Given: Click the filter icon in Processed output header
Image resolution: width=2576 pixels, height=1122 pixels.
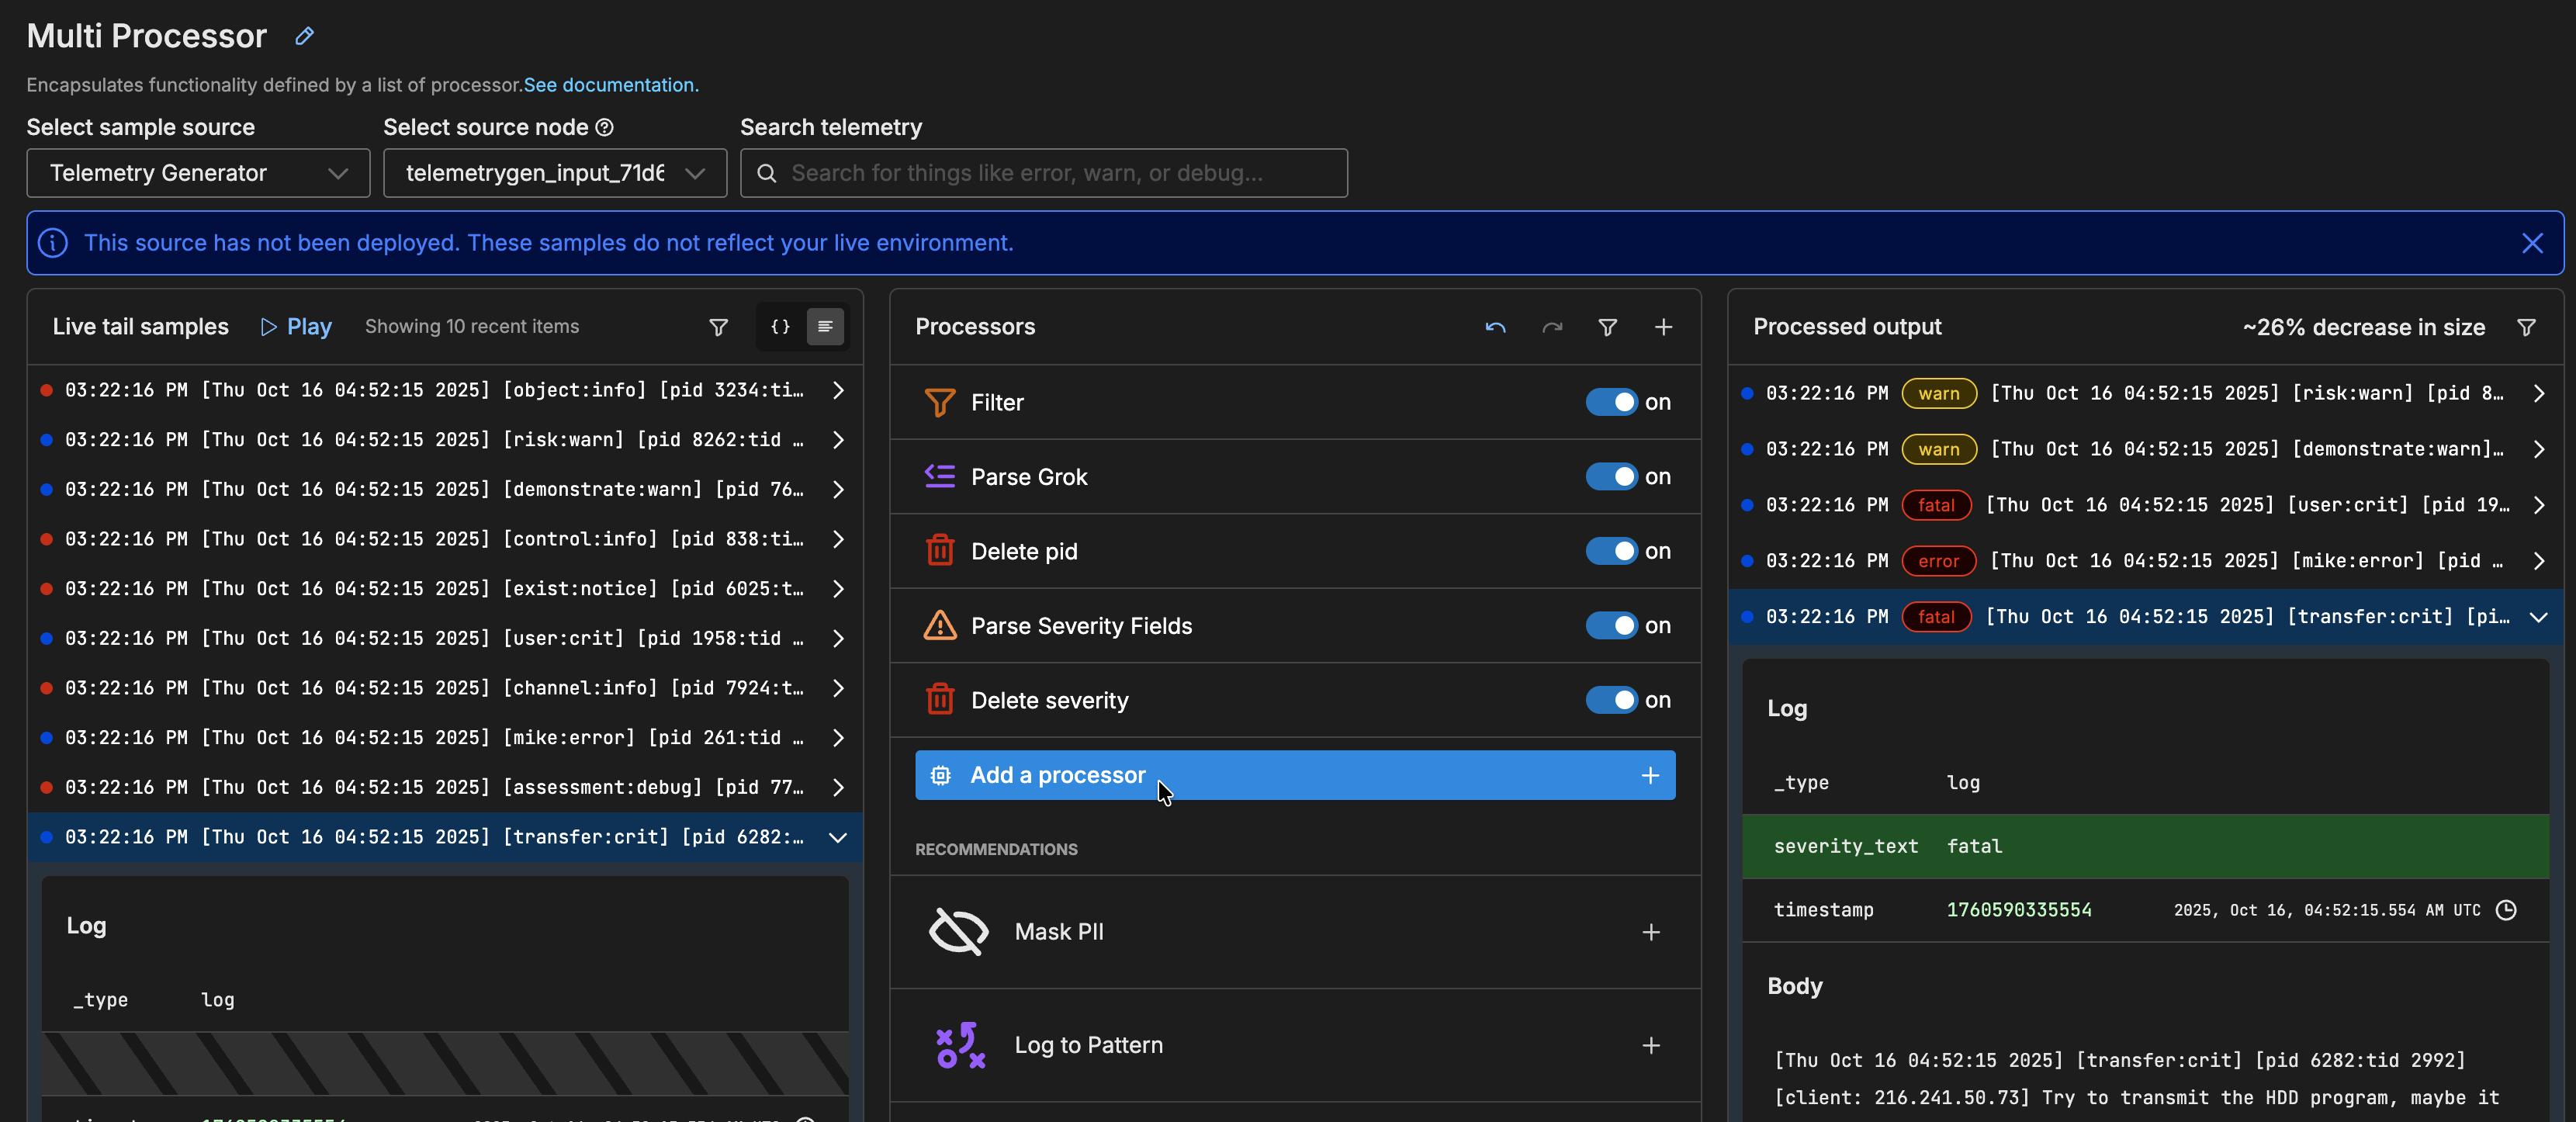Looking at the screenshot, I should (x=2526, y=327).
